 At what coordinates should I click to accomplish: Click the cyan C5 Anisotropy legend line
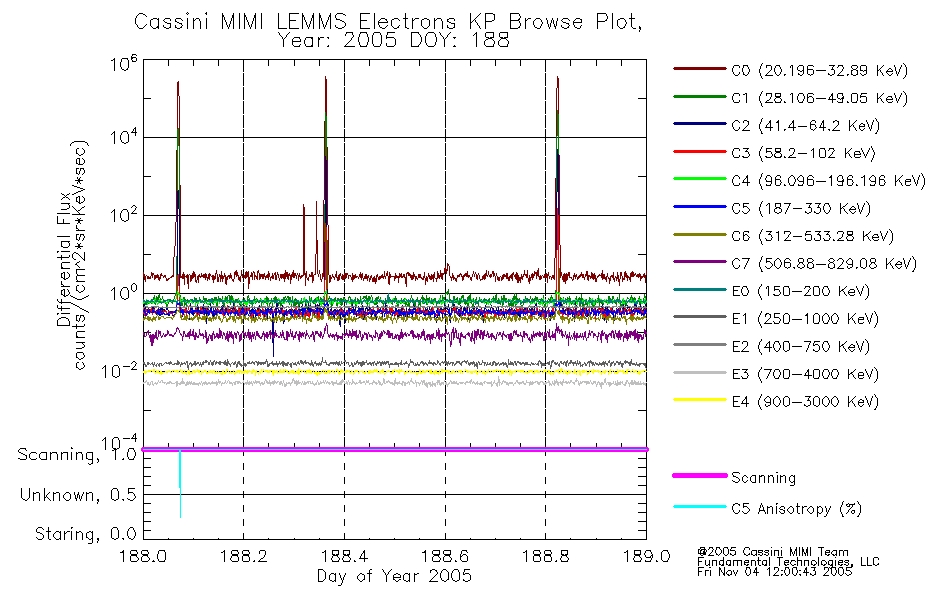tap(700, 507)
